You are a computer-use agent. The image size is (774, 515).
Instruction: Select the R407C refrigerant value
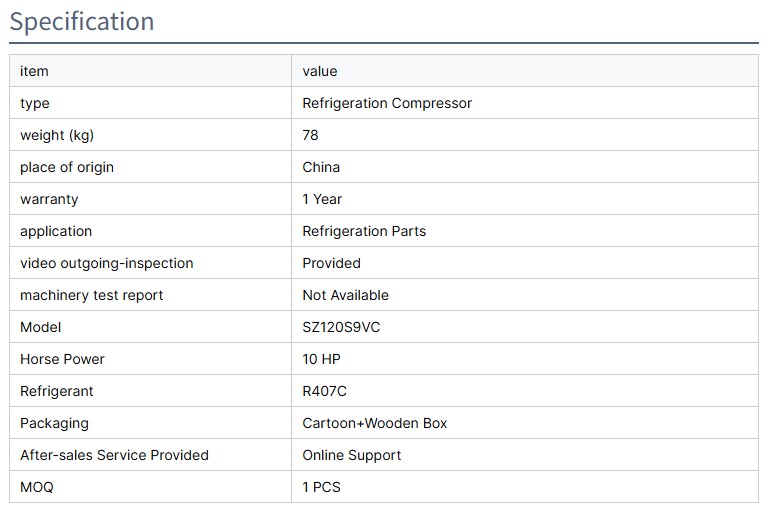(325, 391)
